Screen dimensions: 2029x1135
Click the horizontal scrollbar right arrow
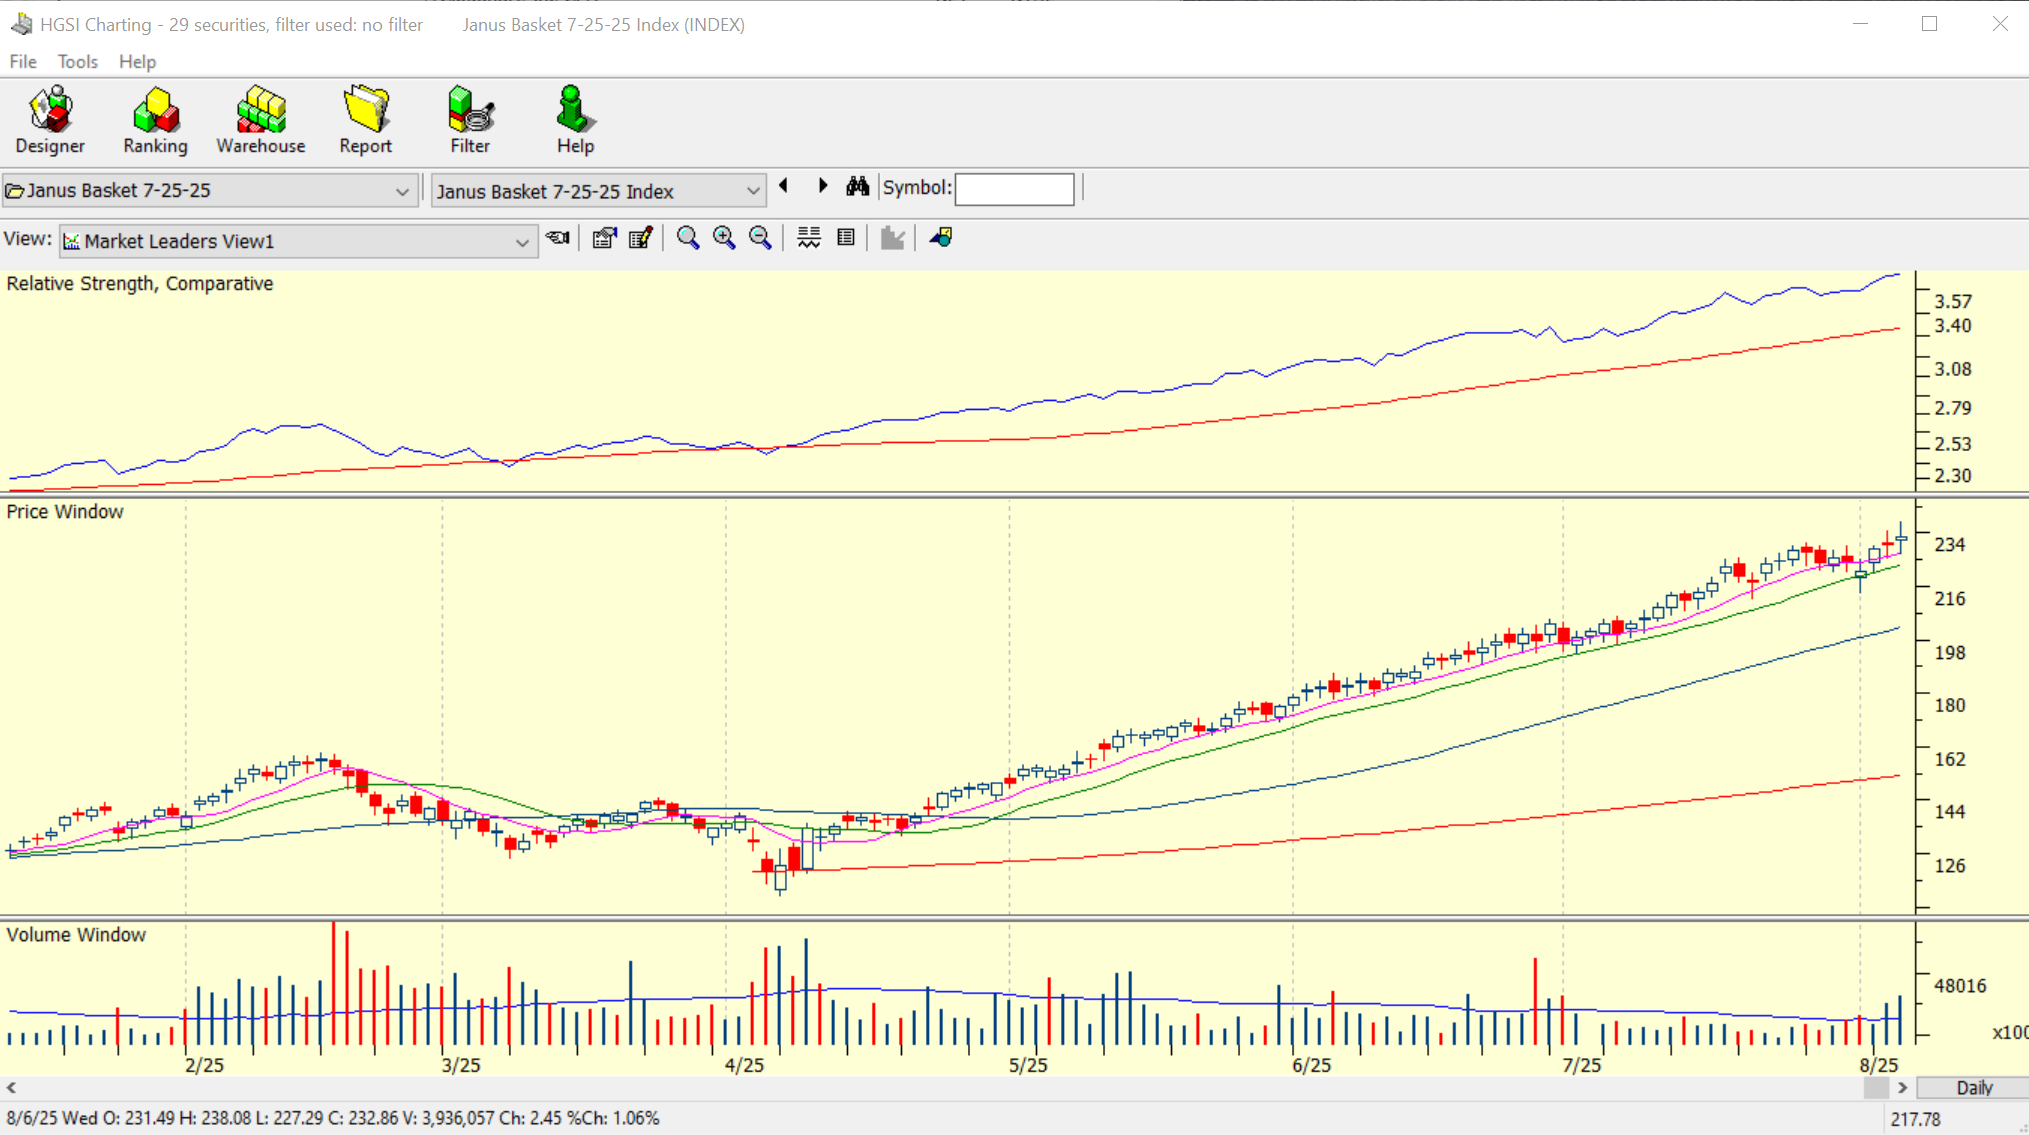coord(1902,1088)
